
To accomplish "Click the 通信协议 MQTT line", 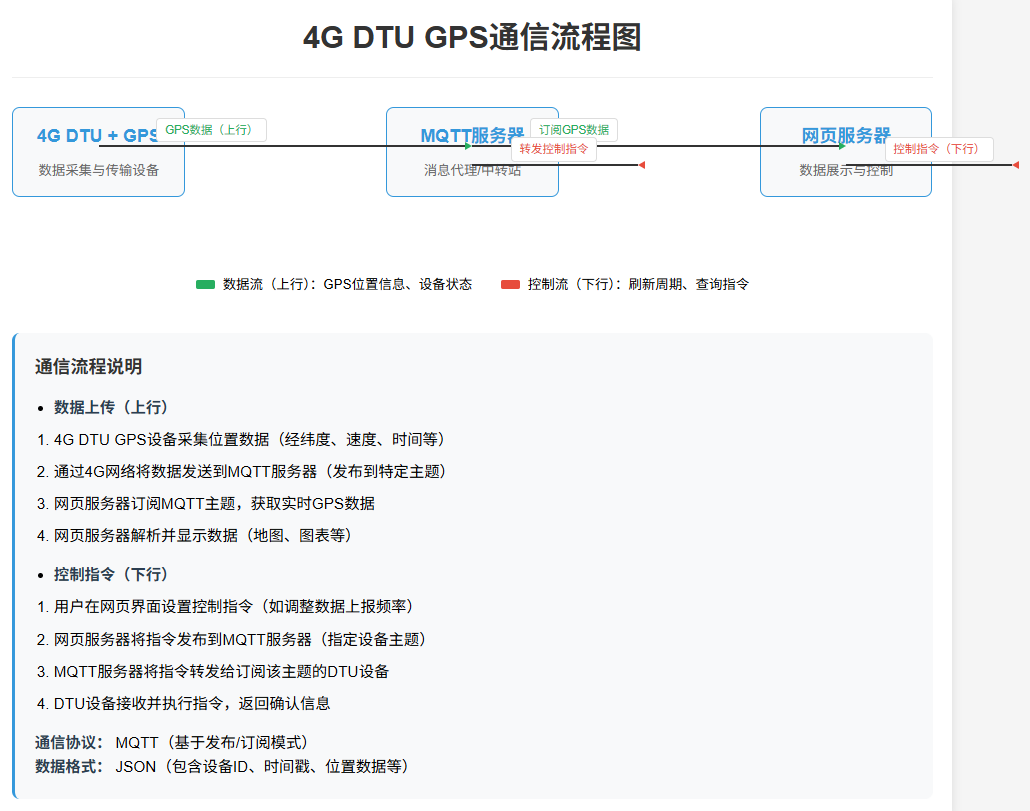I will (x=172, y=742).
